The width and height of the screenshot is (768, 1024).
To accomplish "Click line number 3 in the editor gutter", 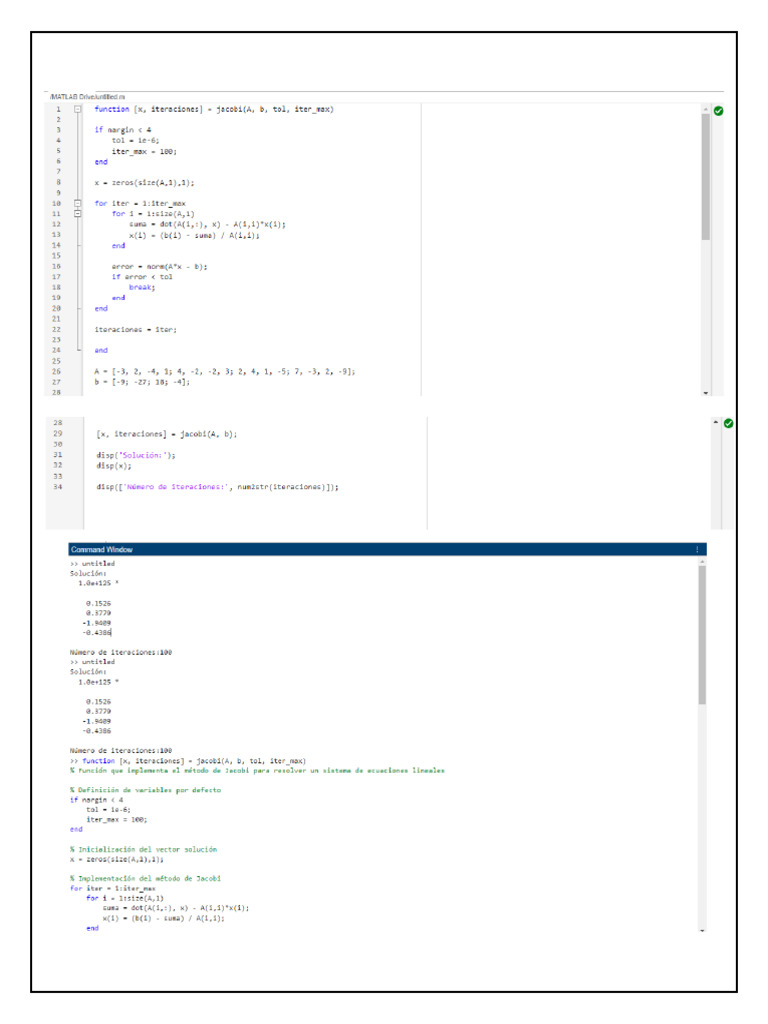I will pyautogui.click(x=58, y=130).
